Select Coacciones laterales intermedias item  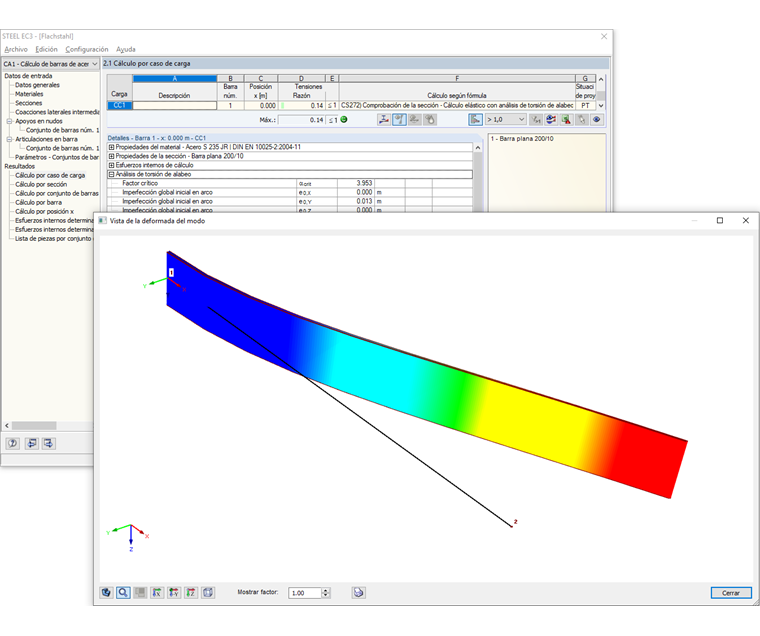[x=57, y=112]
